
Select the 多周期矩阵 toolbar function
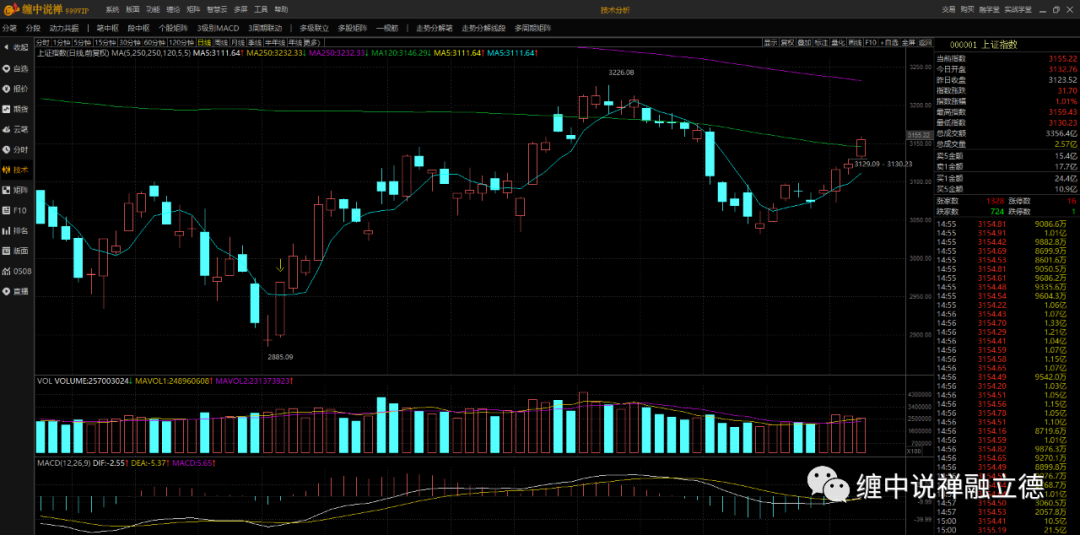tap(532, 28)
